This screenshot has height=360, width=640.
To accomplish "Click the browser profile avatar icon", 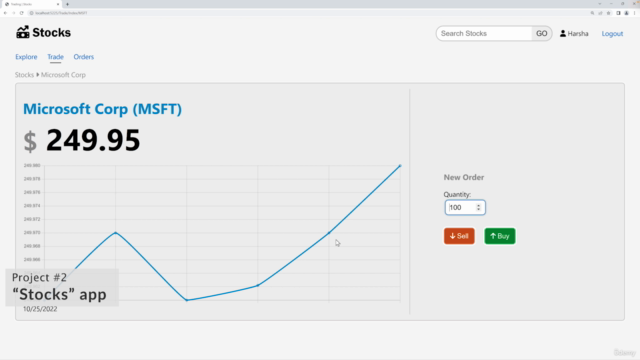I will pos(627,13).
